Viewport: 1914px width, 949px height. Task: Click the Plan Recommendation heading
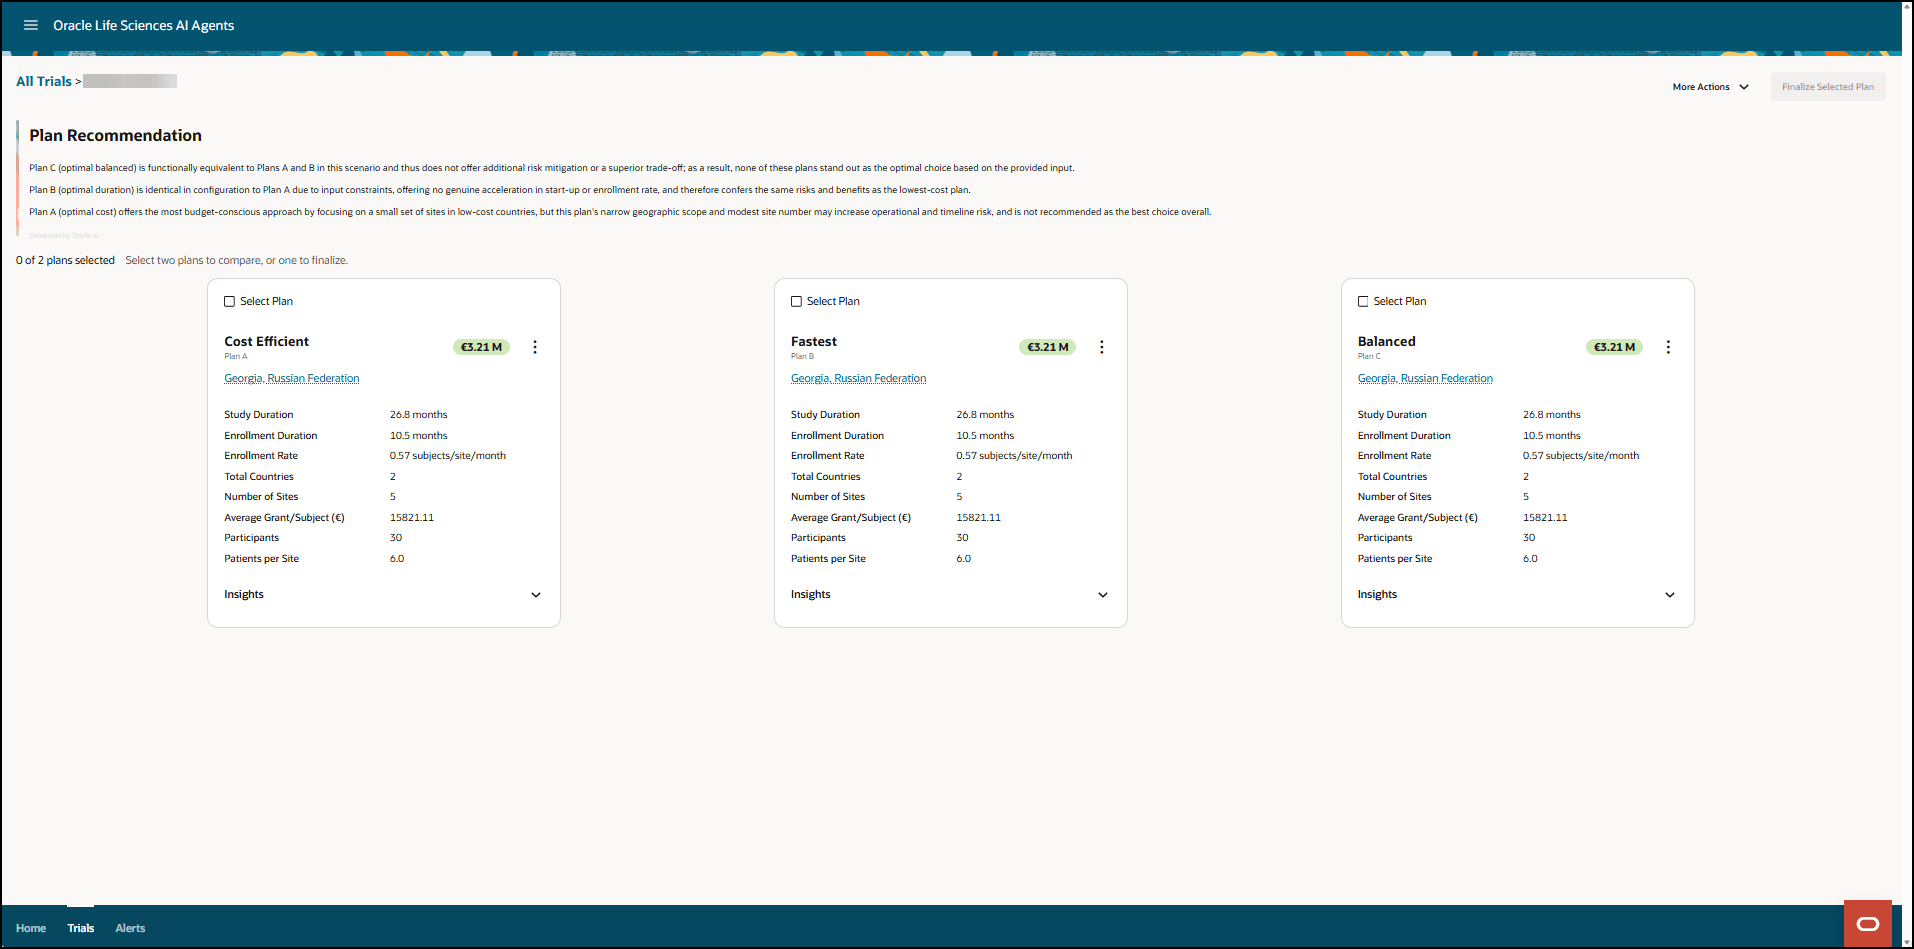click(115, 135)
